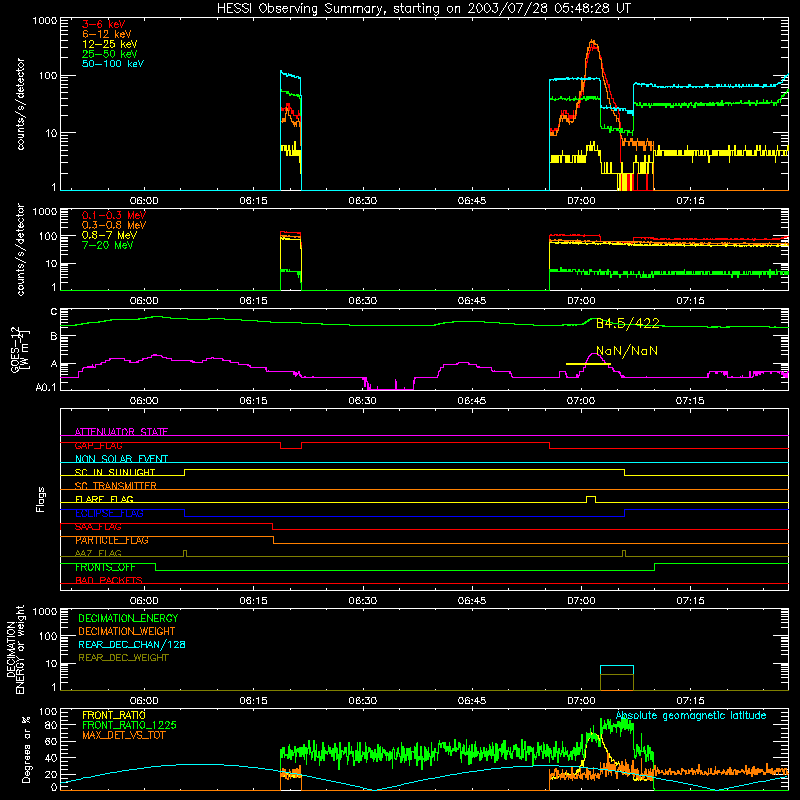Click the 06:30 time label under keV plot

pos(363,201)
